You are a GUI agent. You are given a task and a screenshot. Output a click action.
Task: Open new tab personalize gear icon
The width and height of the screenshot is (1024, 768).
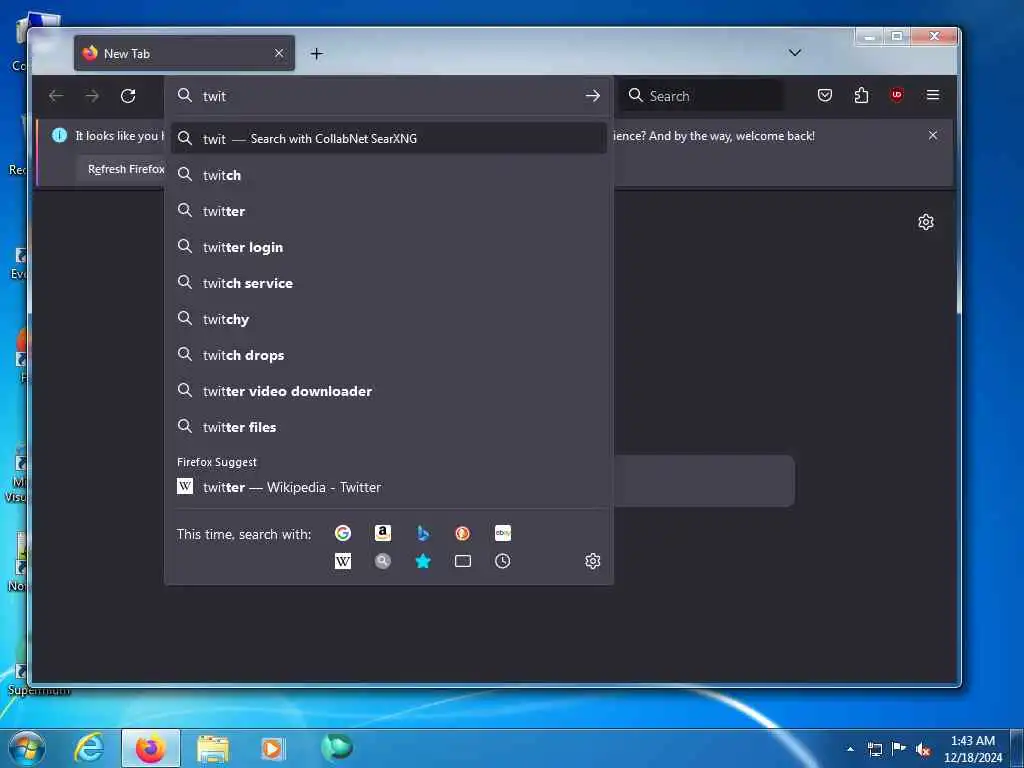click(x=925, y=222)
